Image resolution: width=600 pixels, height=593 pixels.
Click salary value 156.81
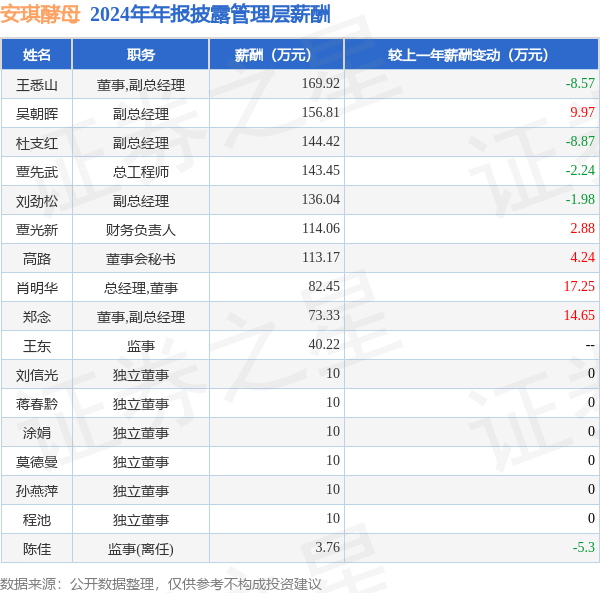point(320,112)
